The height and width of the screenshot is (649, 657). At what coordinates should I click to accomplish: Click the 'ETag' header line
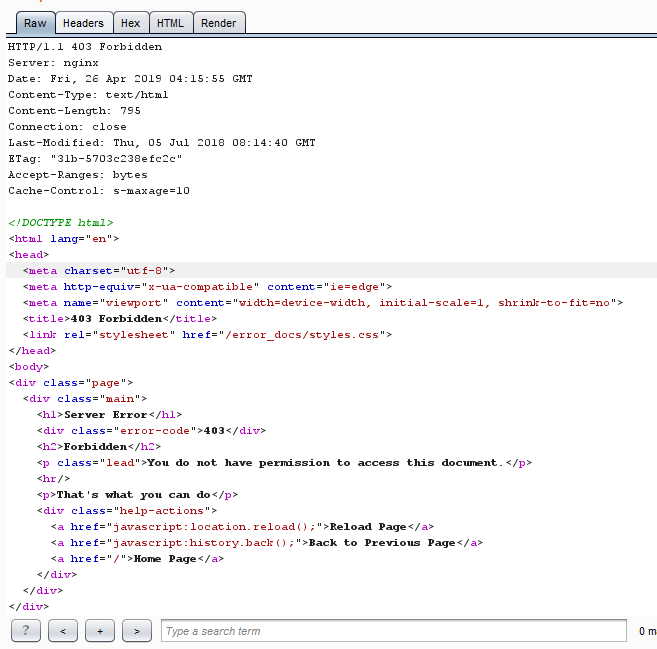(95, 158)
